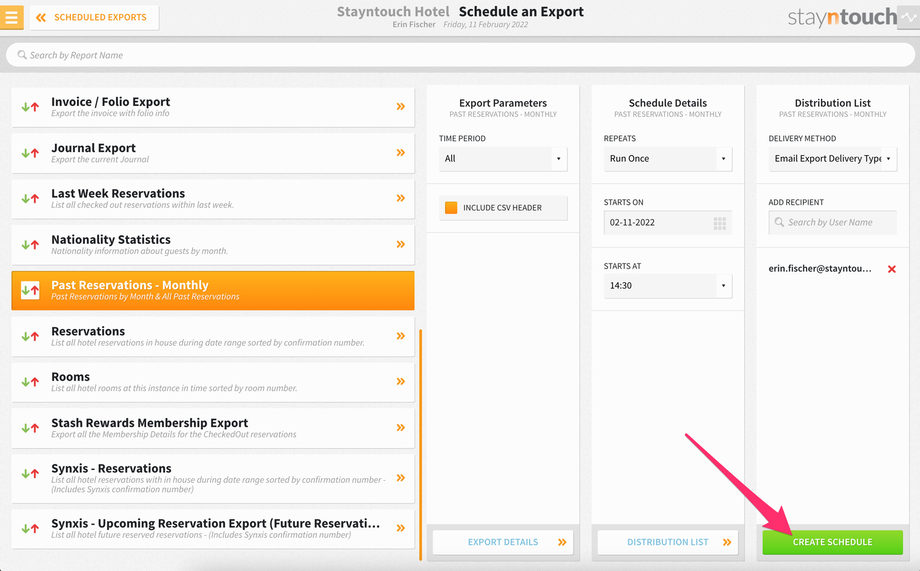
Task: Open the Repeats dropdown showing Run Once
Action: click(x=668, y=158)
